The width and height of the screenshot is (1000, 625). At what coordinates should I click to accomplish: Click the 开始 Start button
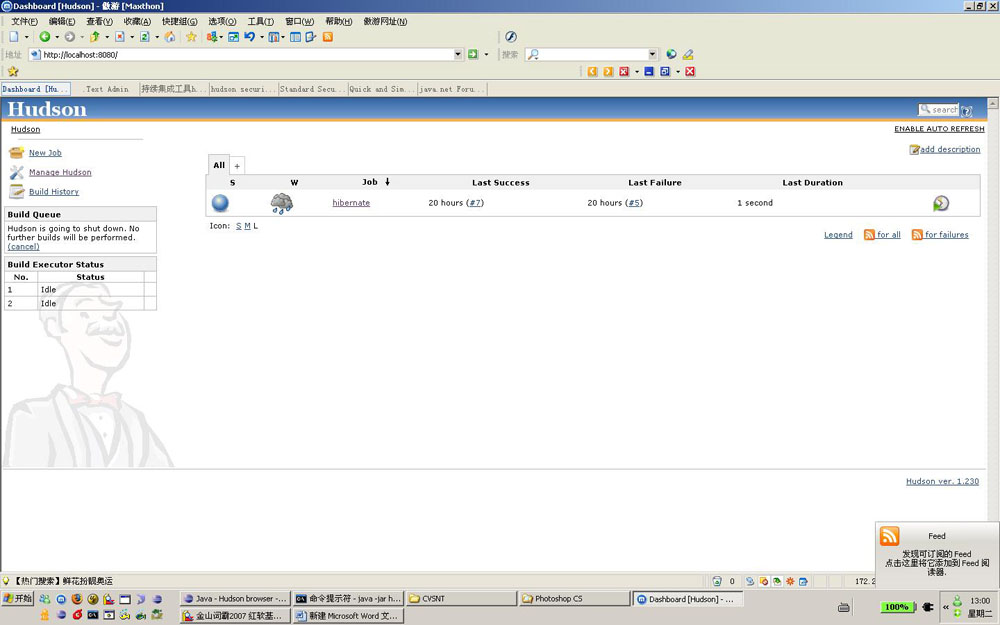17,599
